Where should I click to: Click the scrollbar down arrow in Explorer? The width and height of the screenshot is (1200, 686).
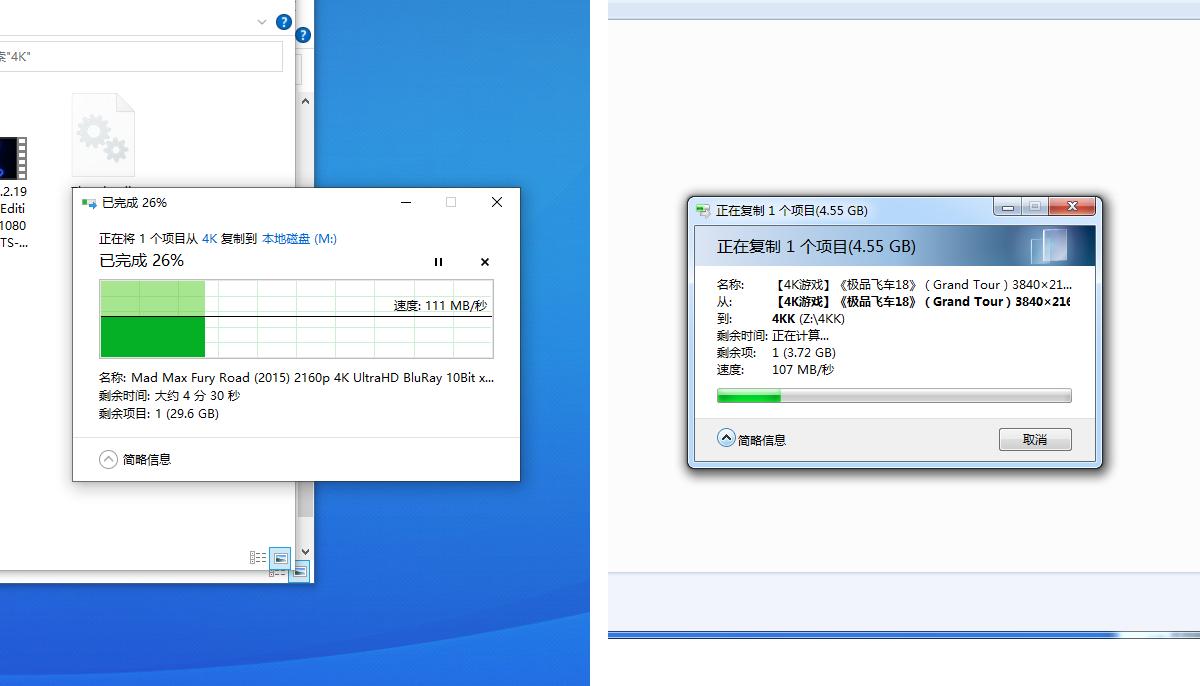(305, 550)
